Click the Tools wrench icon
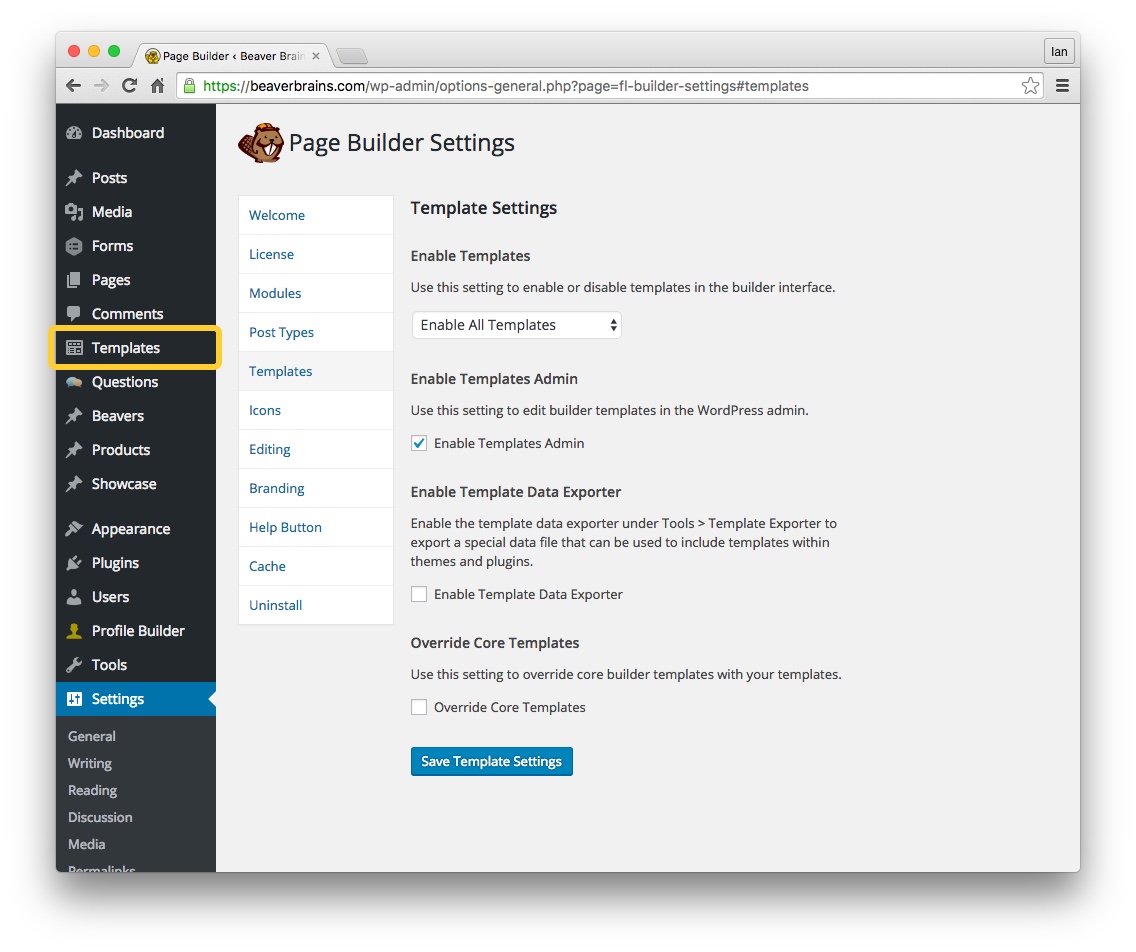This screenshot has height=952, width=1136. pos(74,665)
